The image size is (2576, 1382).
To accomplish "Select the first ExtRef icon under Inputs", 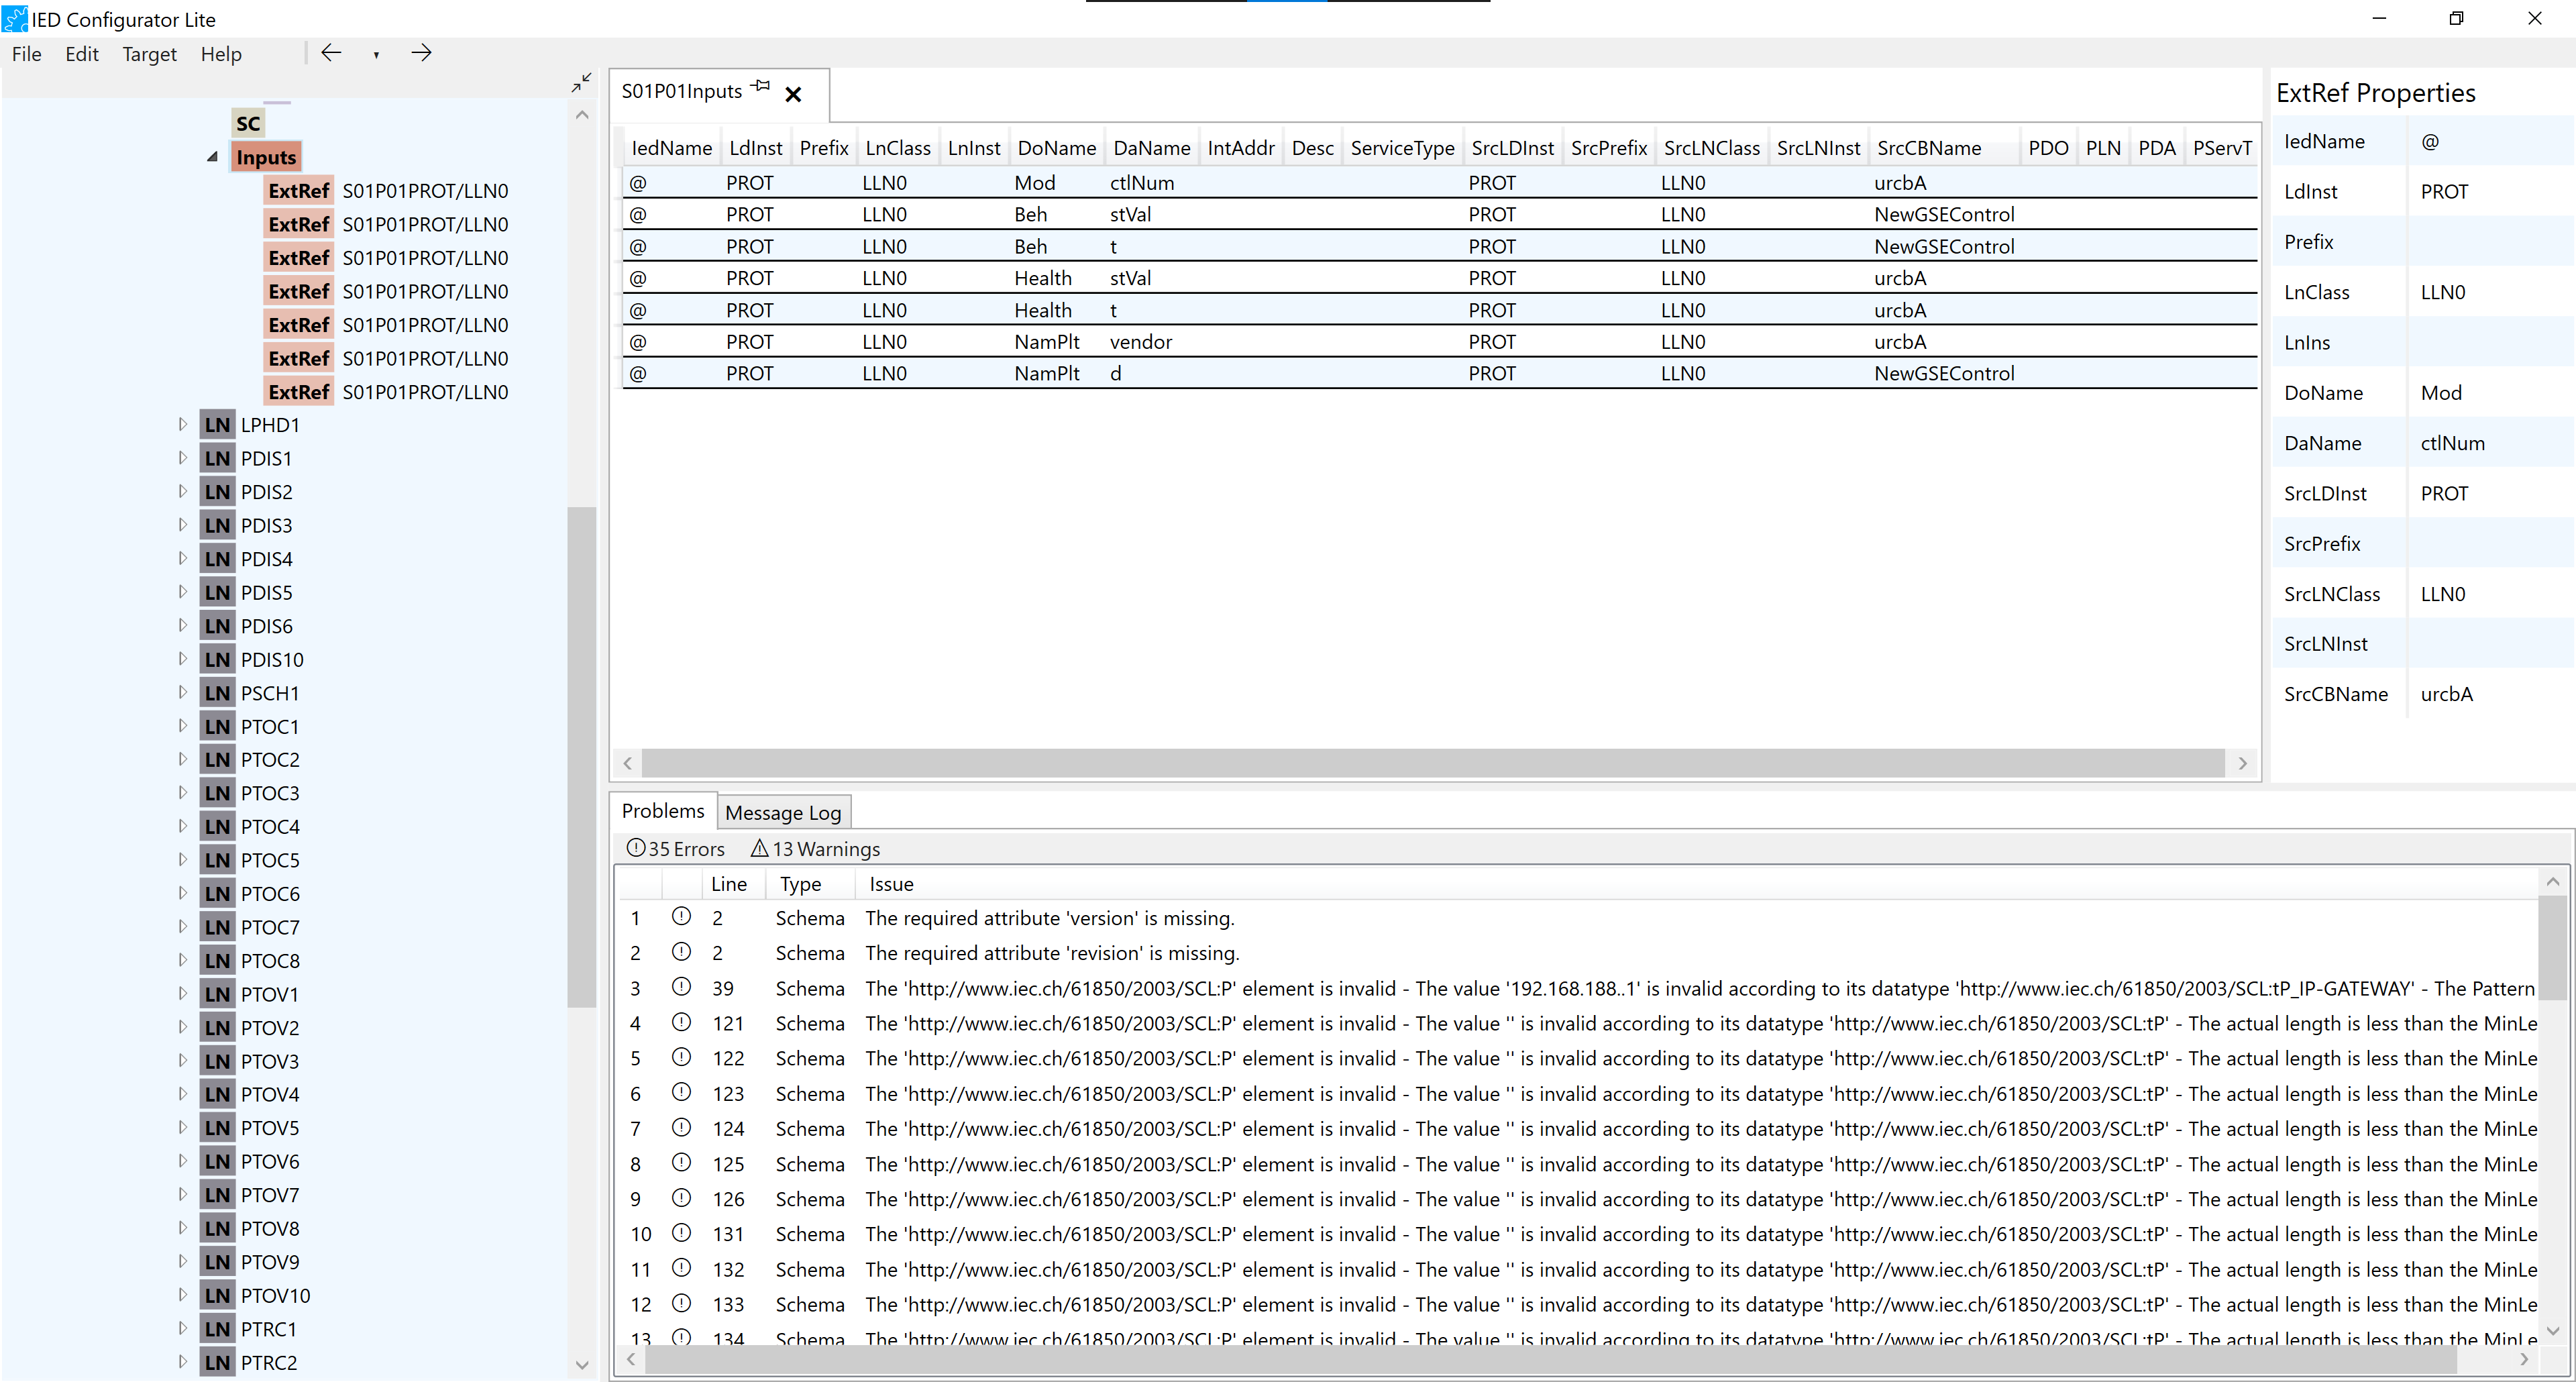I will [298, 191].
